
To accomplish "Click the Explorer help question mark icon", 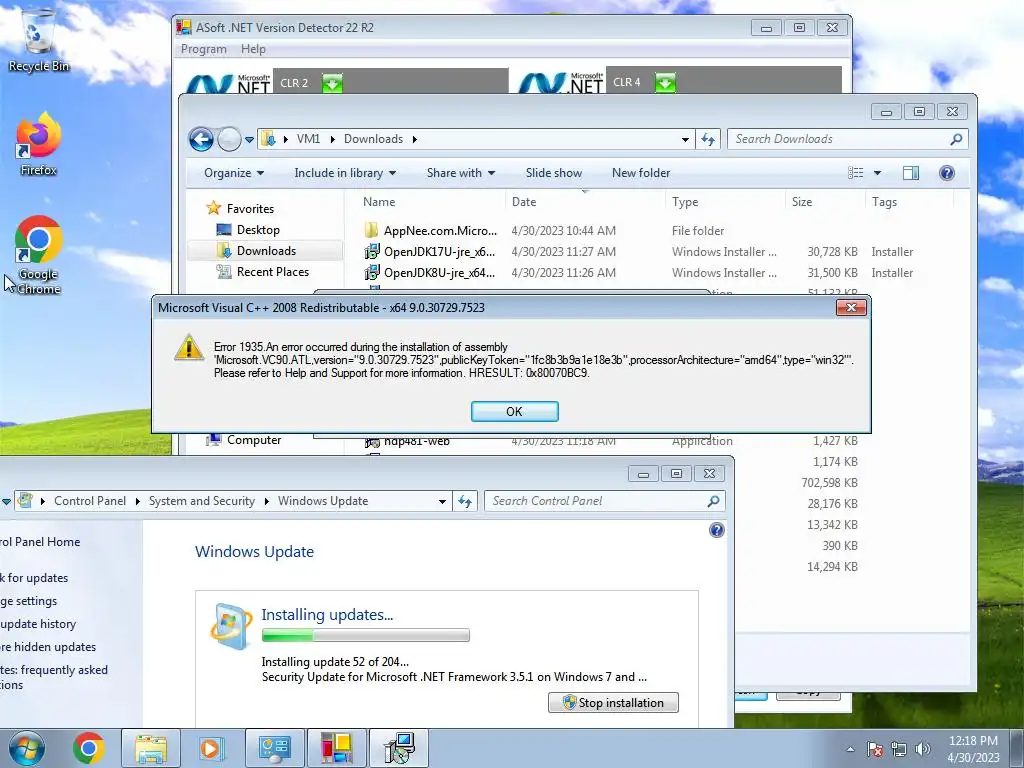I will point(946,173).
